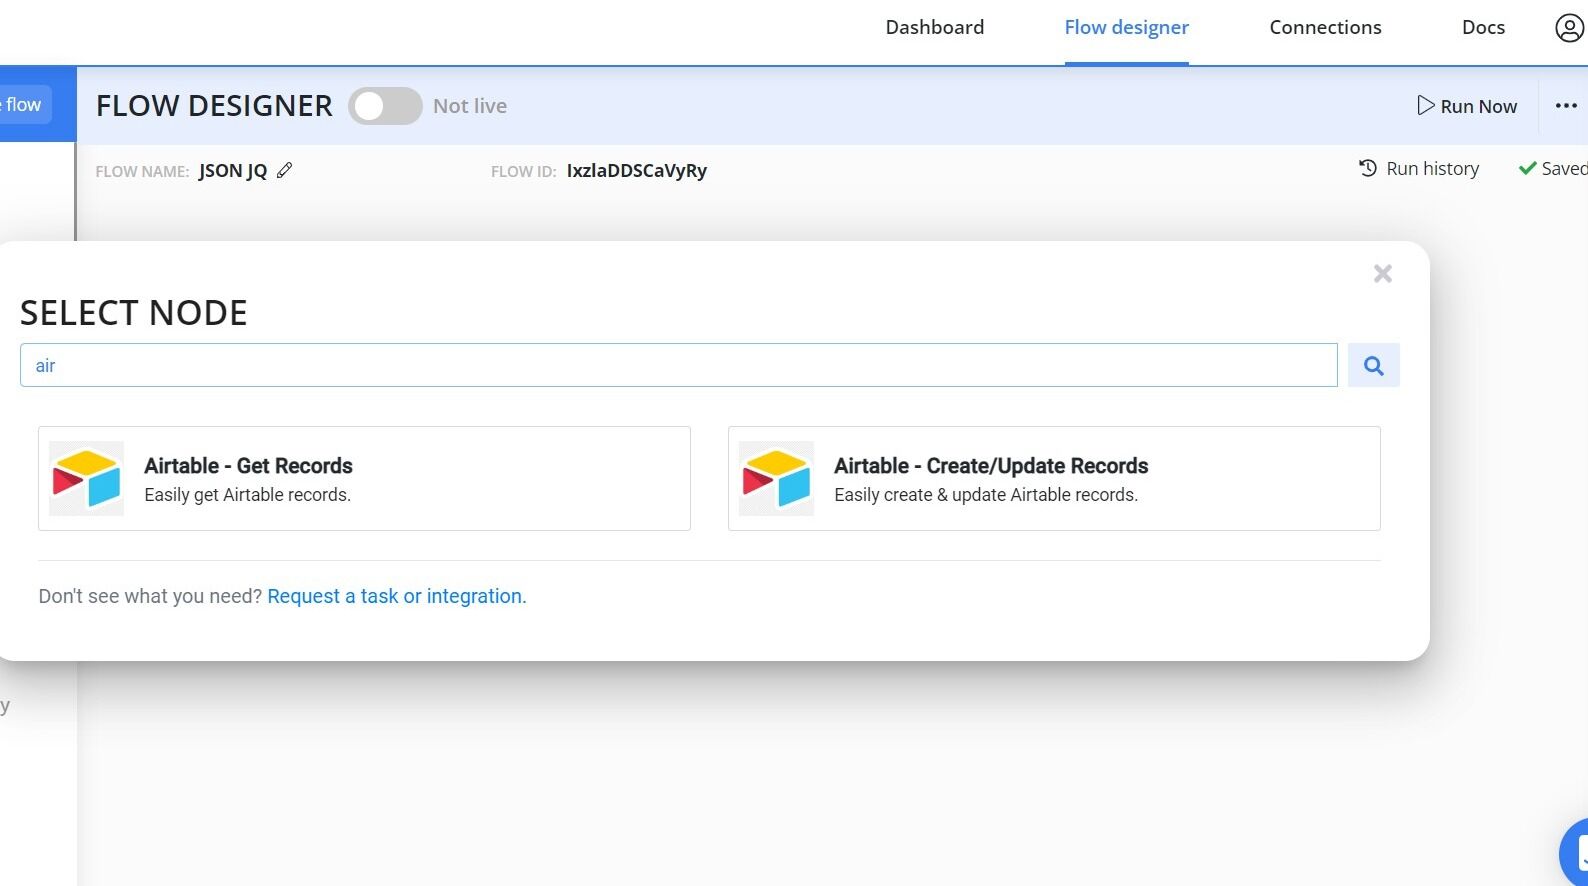Click the search magnifier button
Viewport: 1588px width, 886px height.
click(1373, 365)
